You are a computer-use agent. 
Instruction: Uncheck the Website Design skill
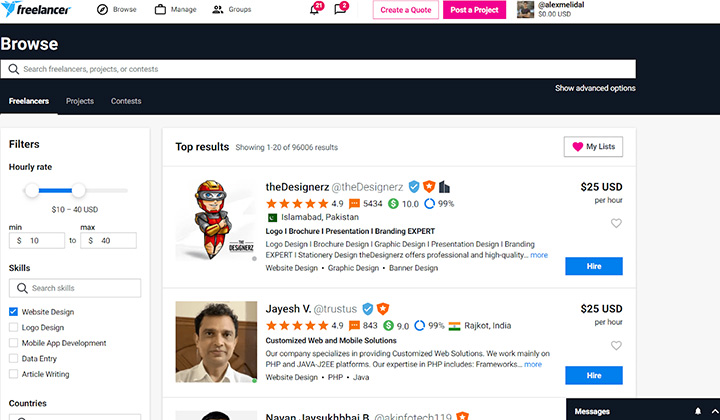pos(13,312)
